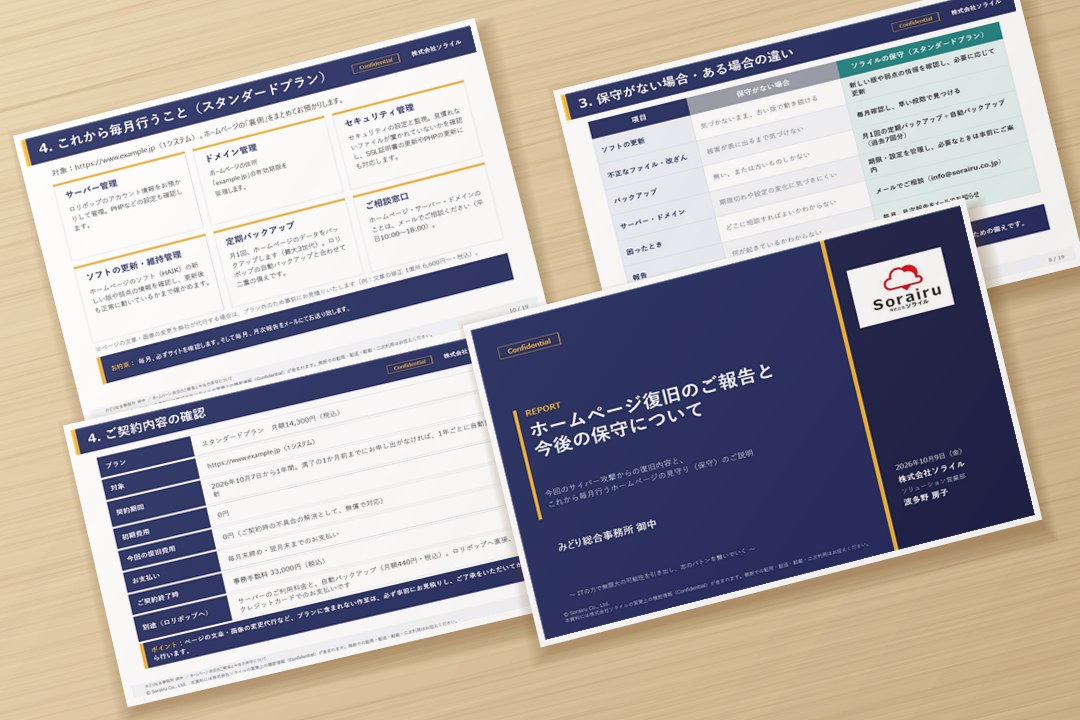Click the Confidential badge on the comparison slide

coord(915,23)
